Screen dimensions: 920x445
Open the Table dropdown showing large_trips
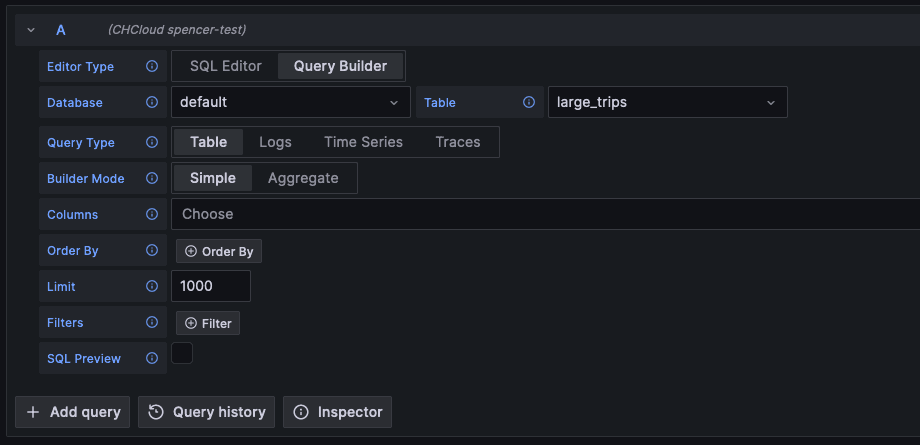click(x=667, y=102)
